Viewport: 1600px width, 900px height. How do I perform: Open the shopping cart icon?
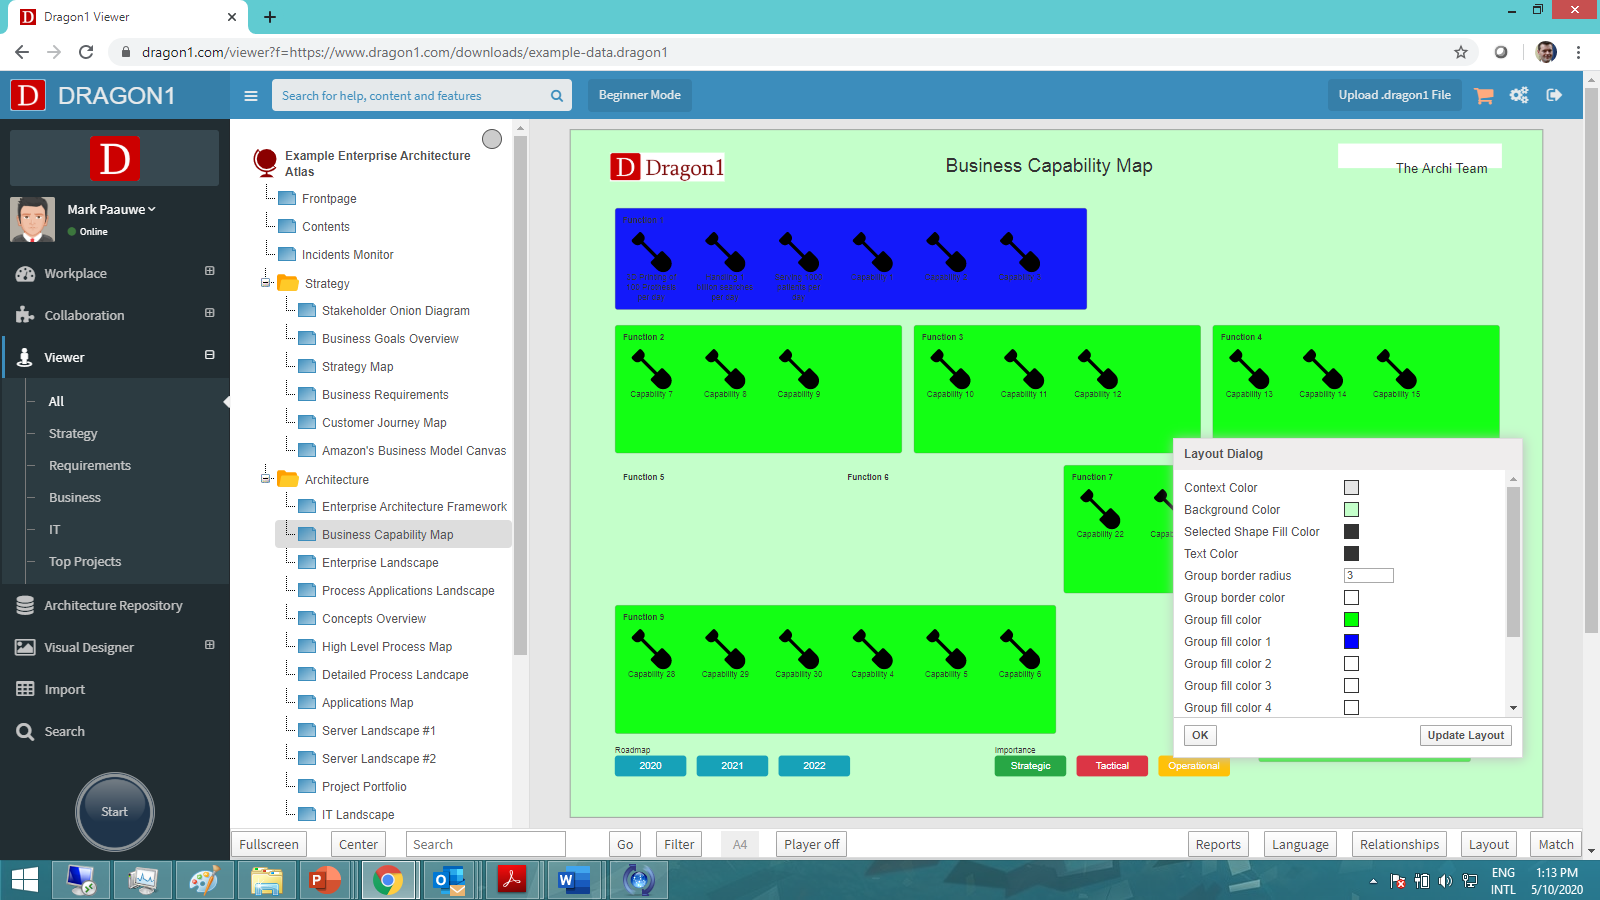(x=1484, y=95)
